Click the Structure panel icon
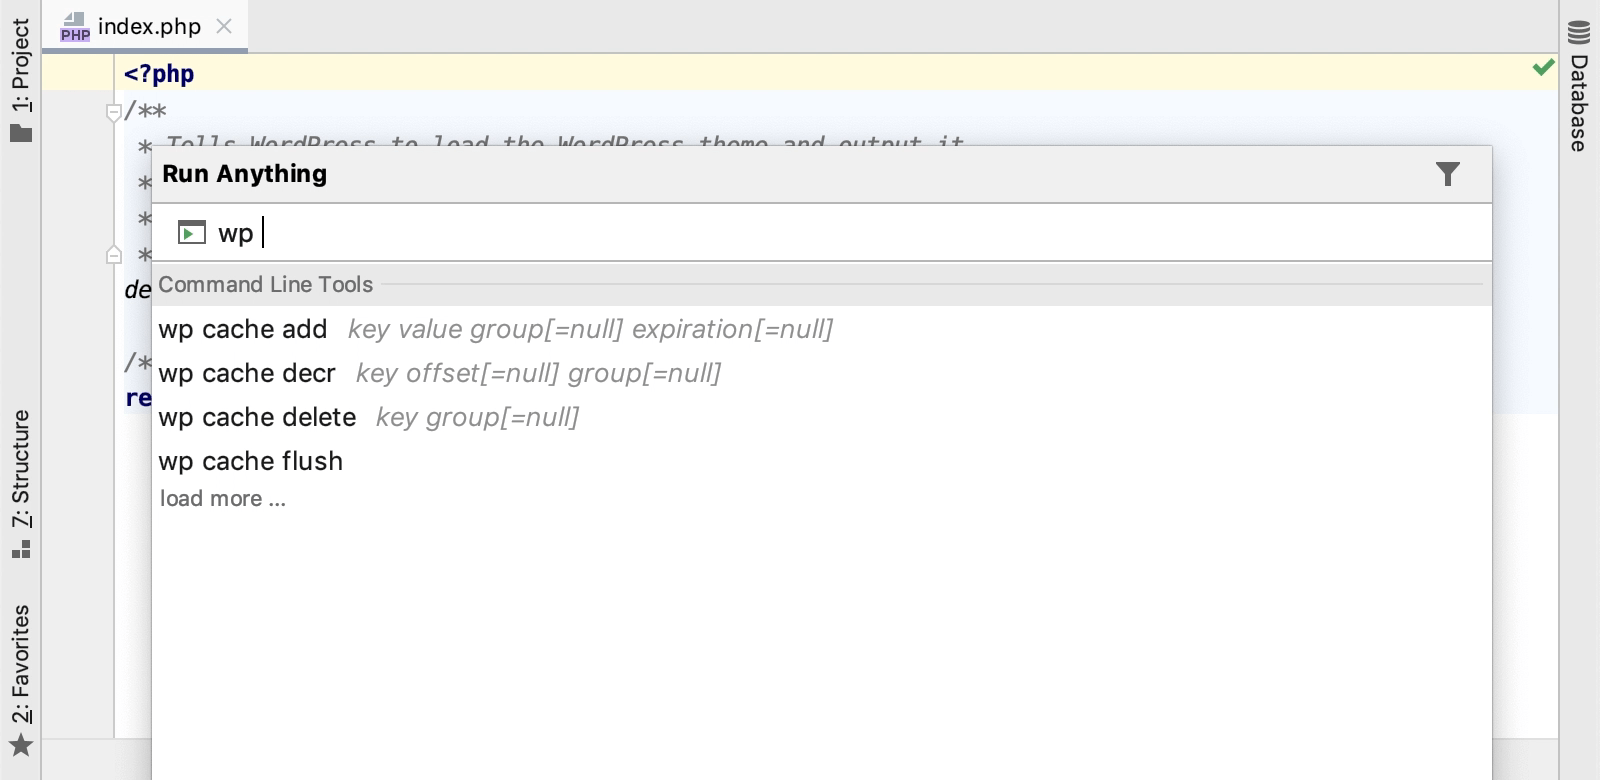Viewport: 1600px width, 780px height. (21, 549)
